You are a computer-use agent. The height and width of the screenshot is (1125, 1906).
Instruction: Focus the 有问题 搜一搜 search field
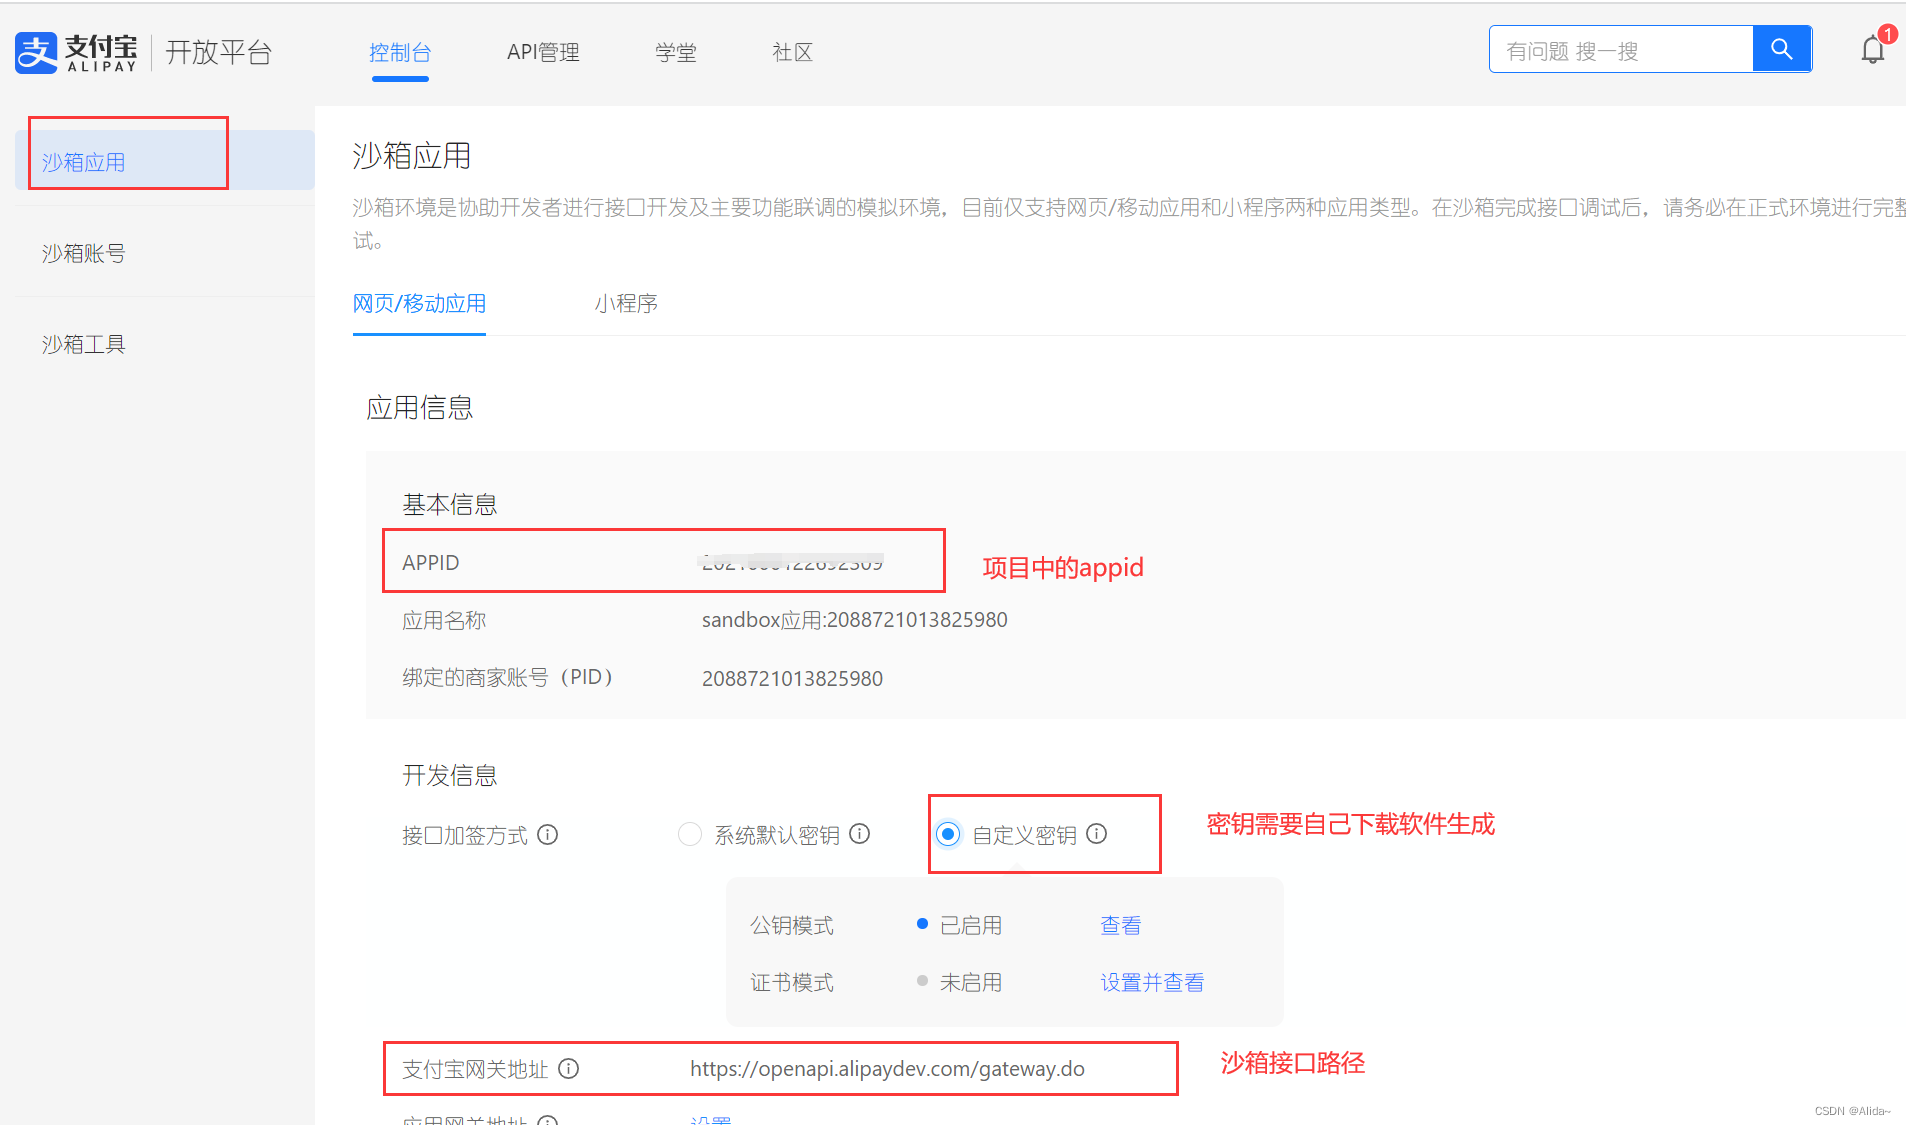coord(1621,50)
